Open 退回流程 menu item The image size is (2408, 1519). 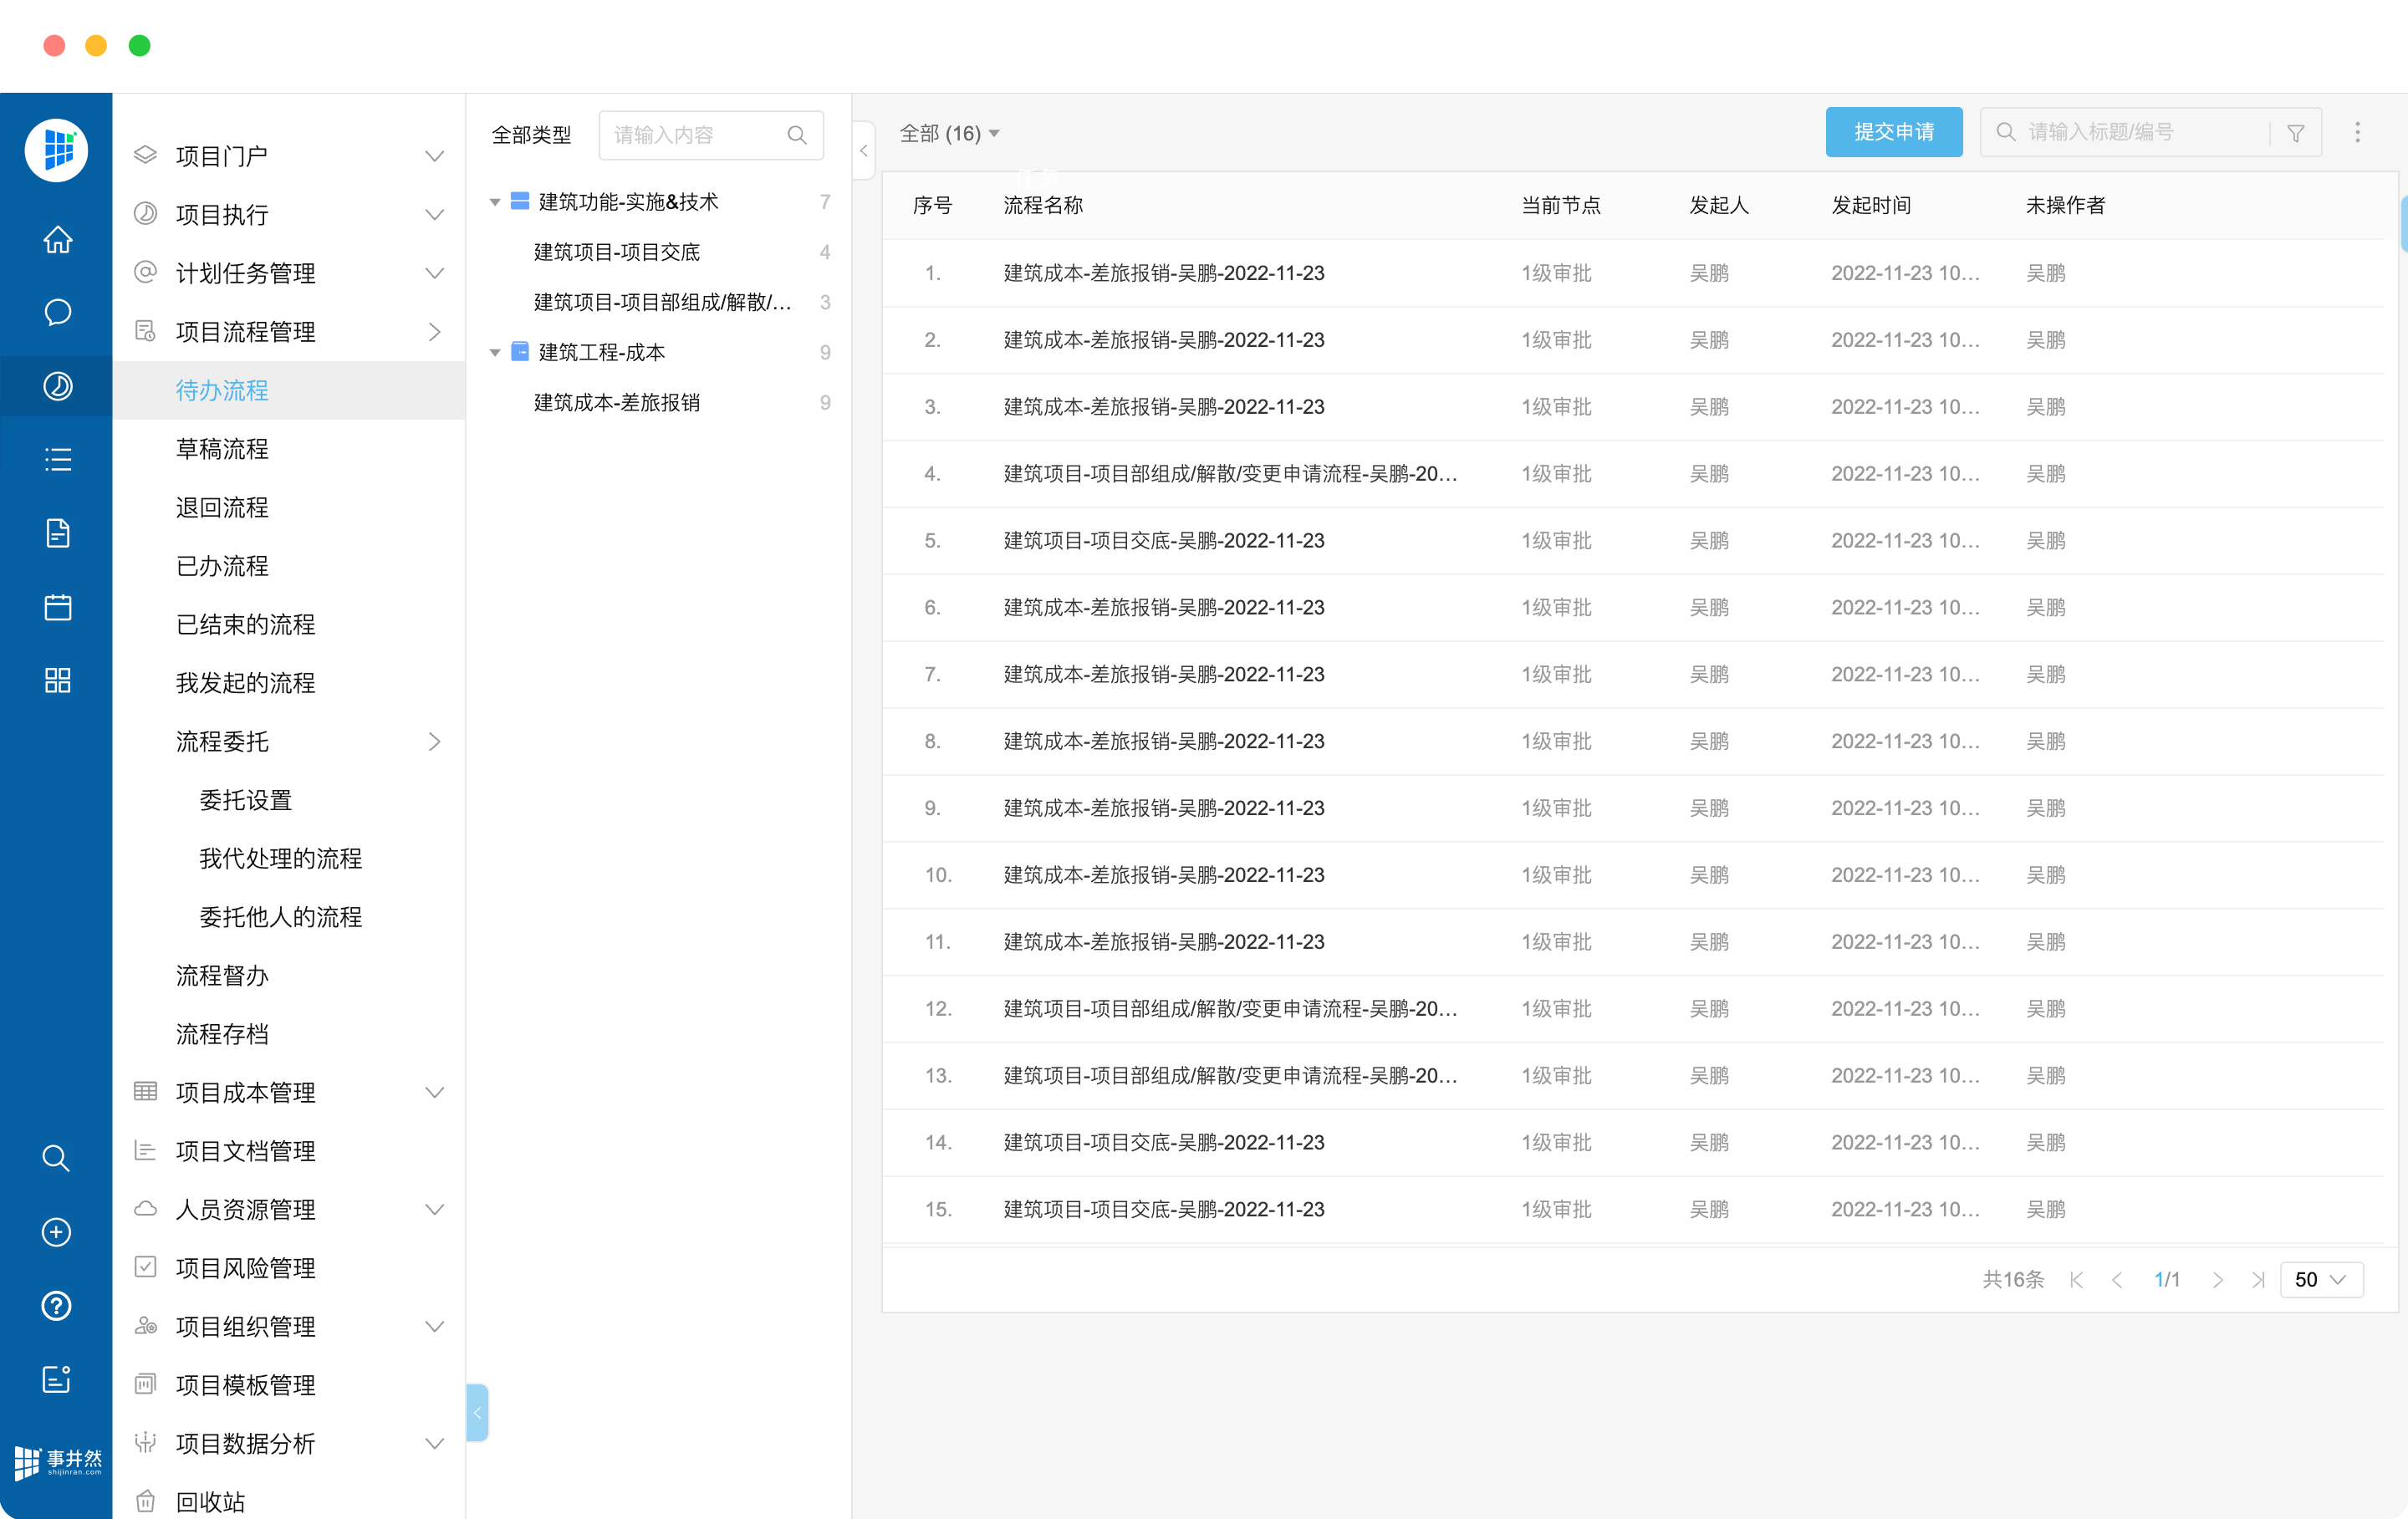(x=222, y=508)
